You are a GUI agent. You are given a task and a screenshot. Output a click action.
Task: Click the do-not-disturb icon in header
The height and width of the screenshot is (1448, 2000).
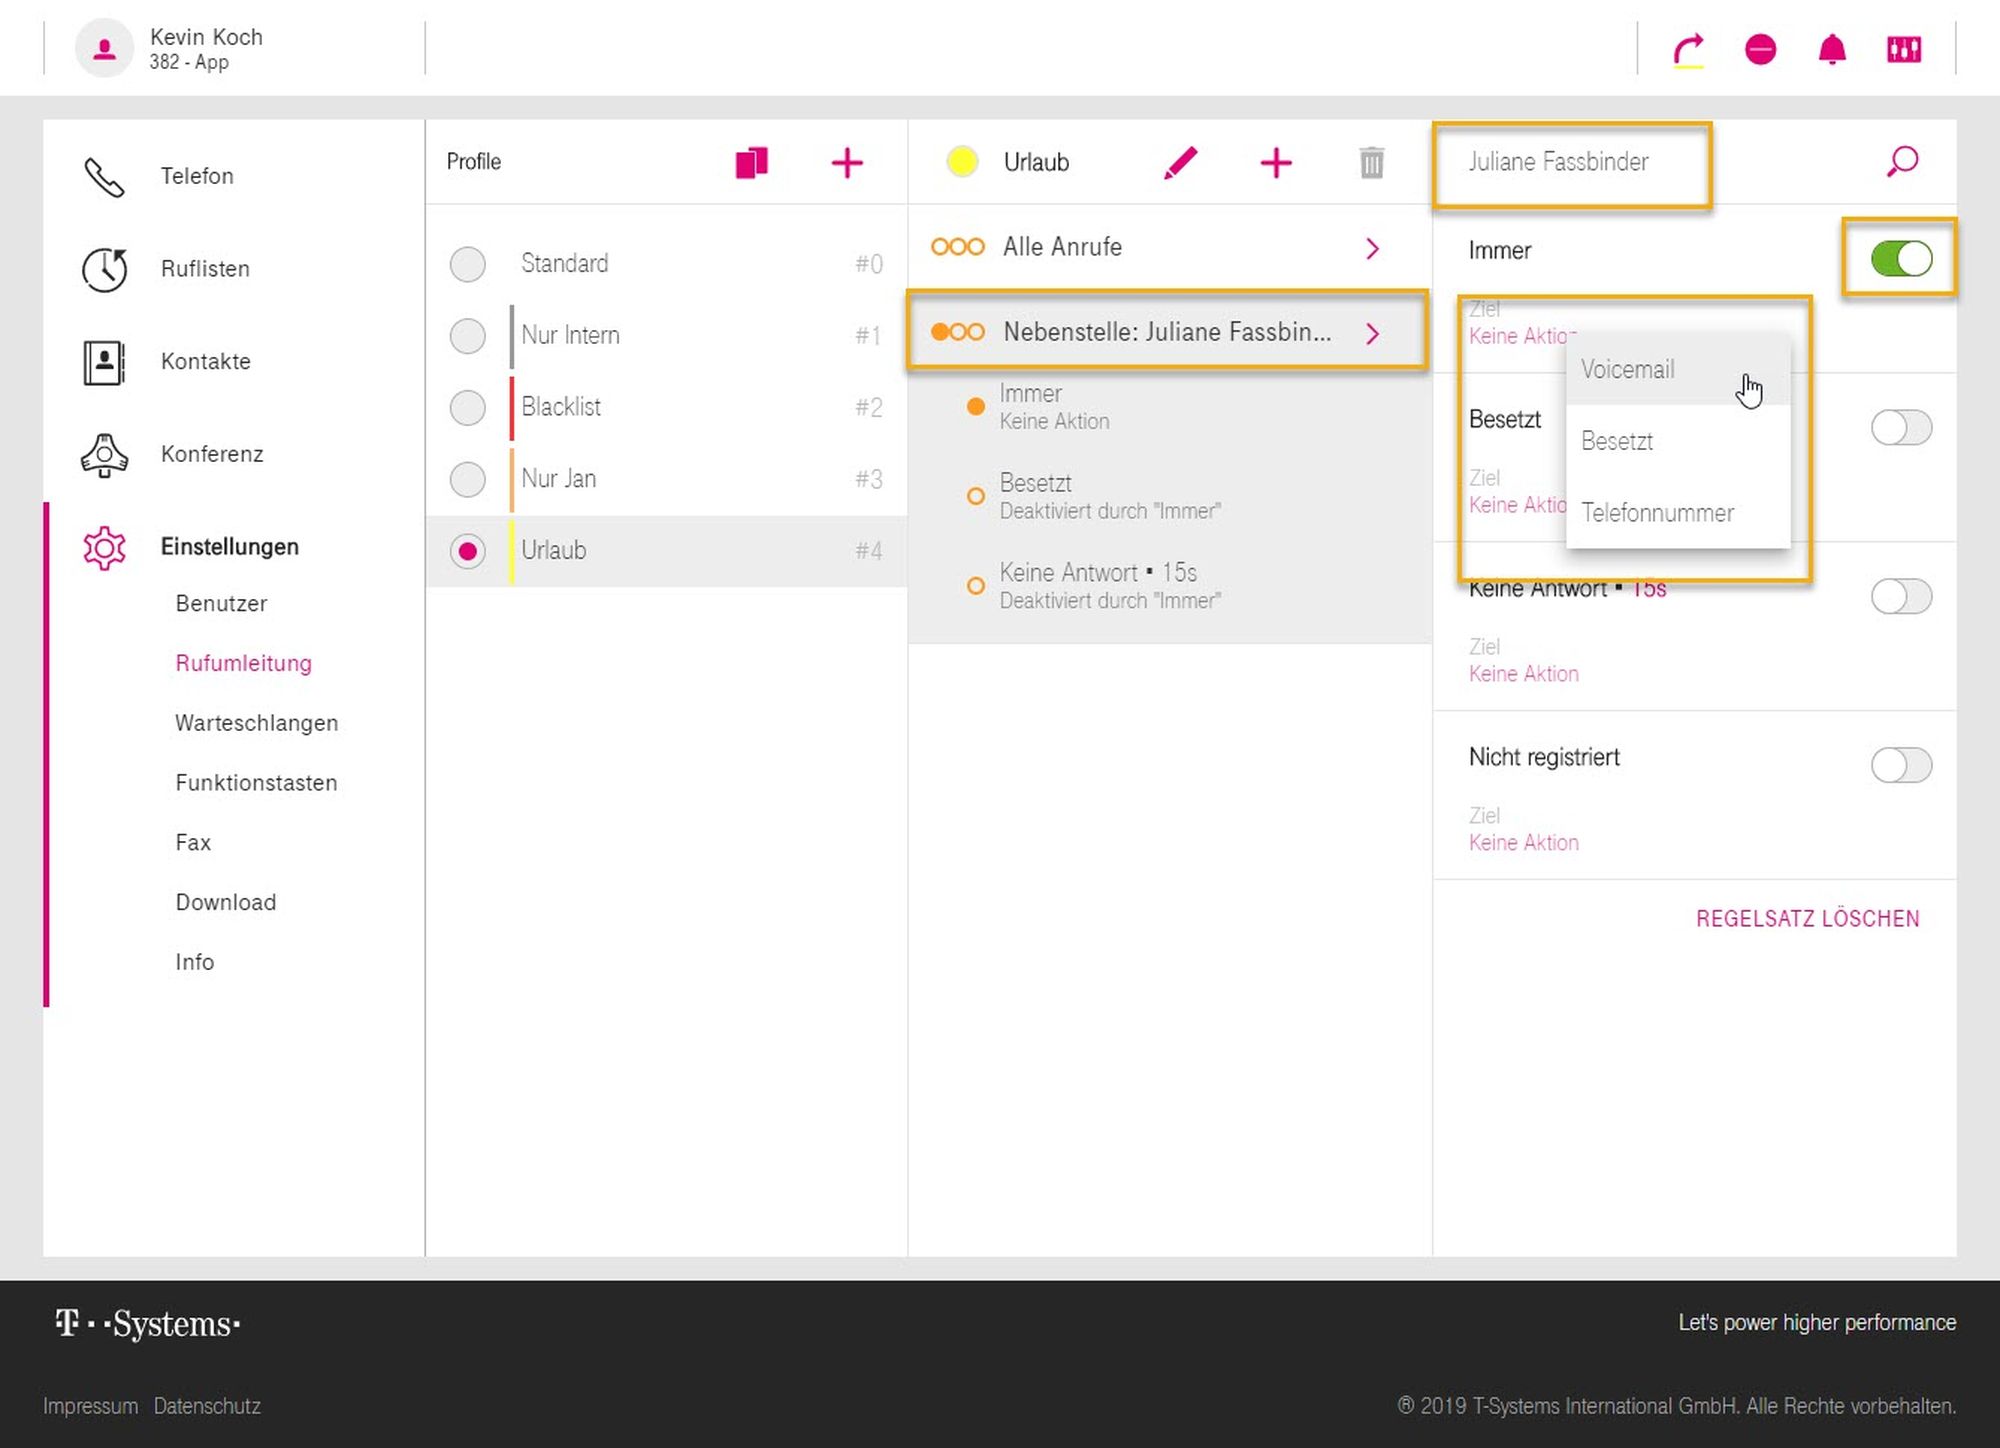pos(1760,50)
